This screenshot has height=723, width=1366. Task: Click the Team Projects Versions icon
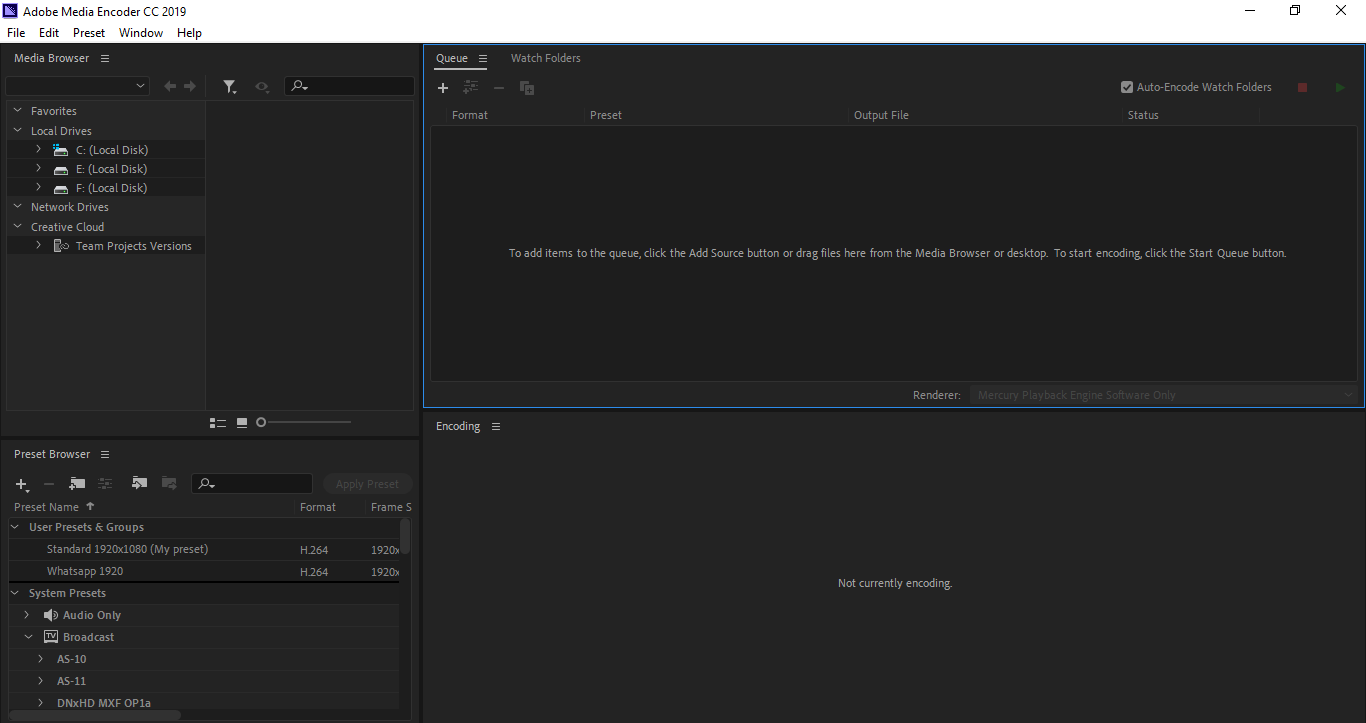click(61, 246)
